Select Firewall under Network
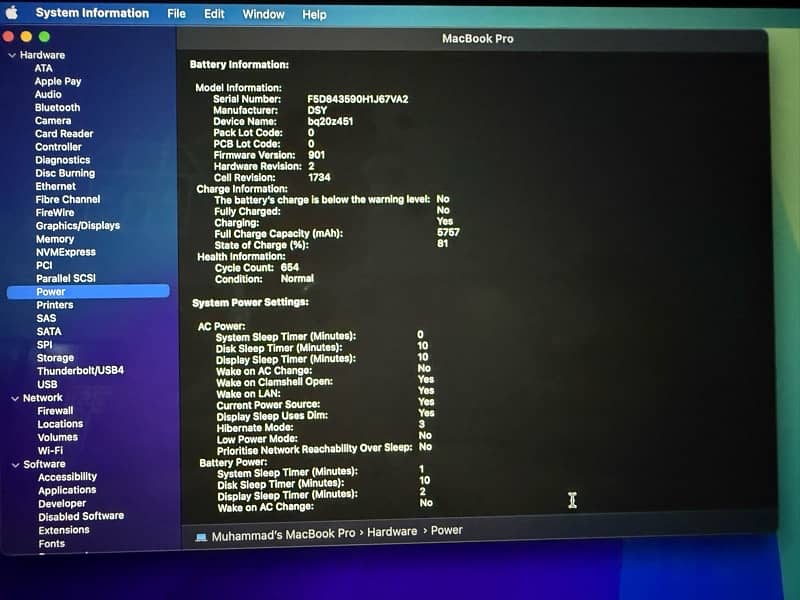800x600 pixels. click(55, 411)
